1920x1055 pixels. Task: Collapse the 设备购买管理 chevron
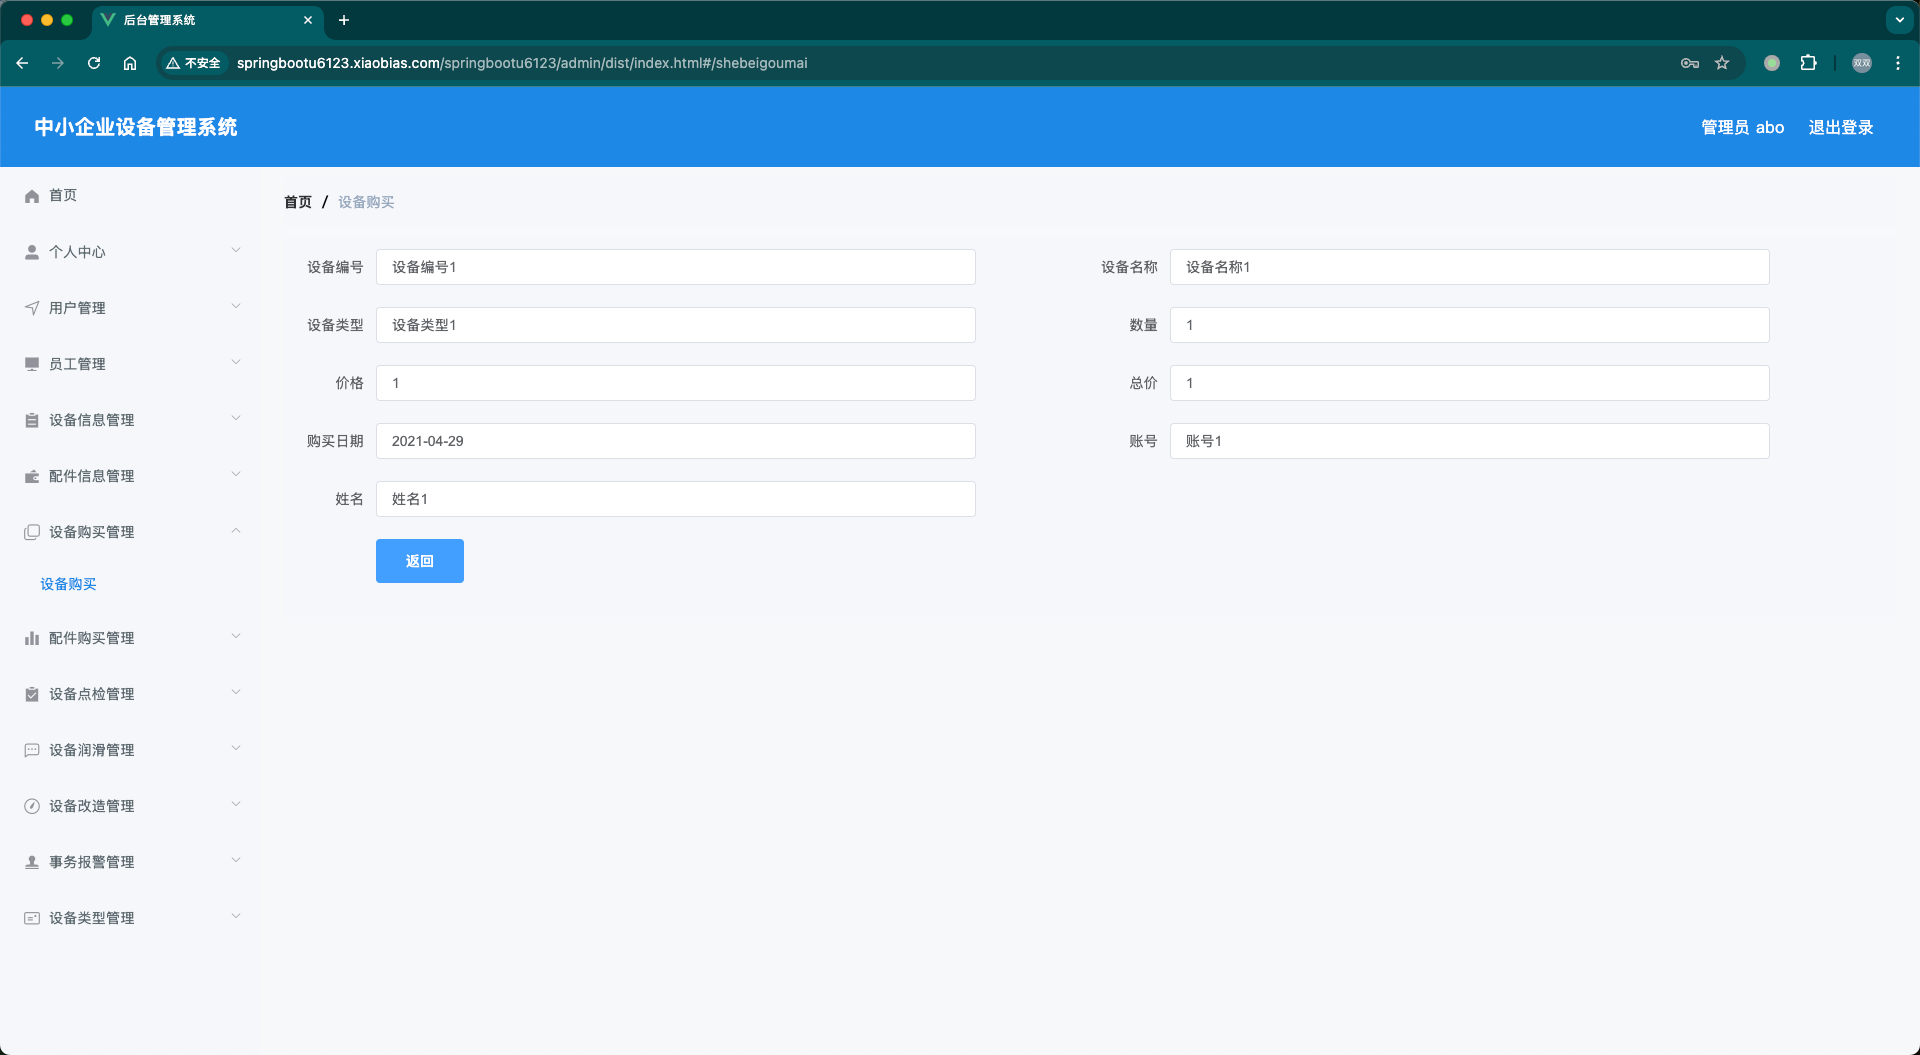(x=236, y=530)
